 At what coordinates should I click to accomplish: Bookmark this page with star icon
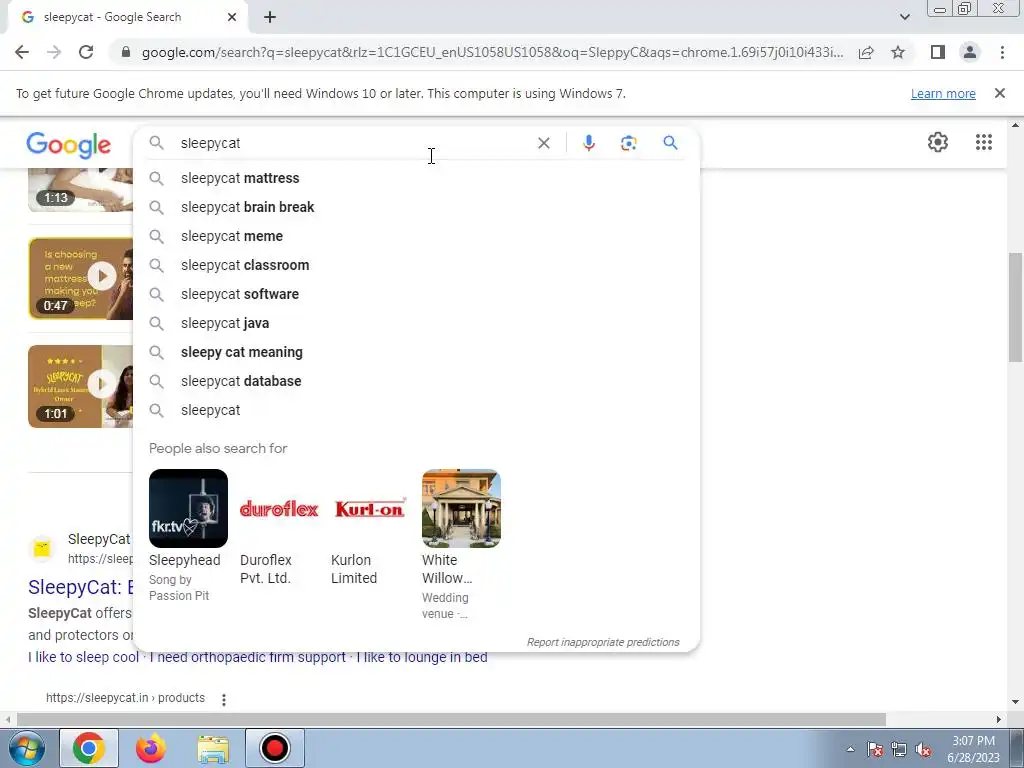coord(898,52)
